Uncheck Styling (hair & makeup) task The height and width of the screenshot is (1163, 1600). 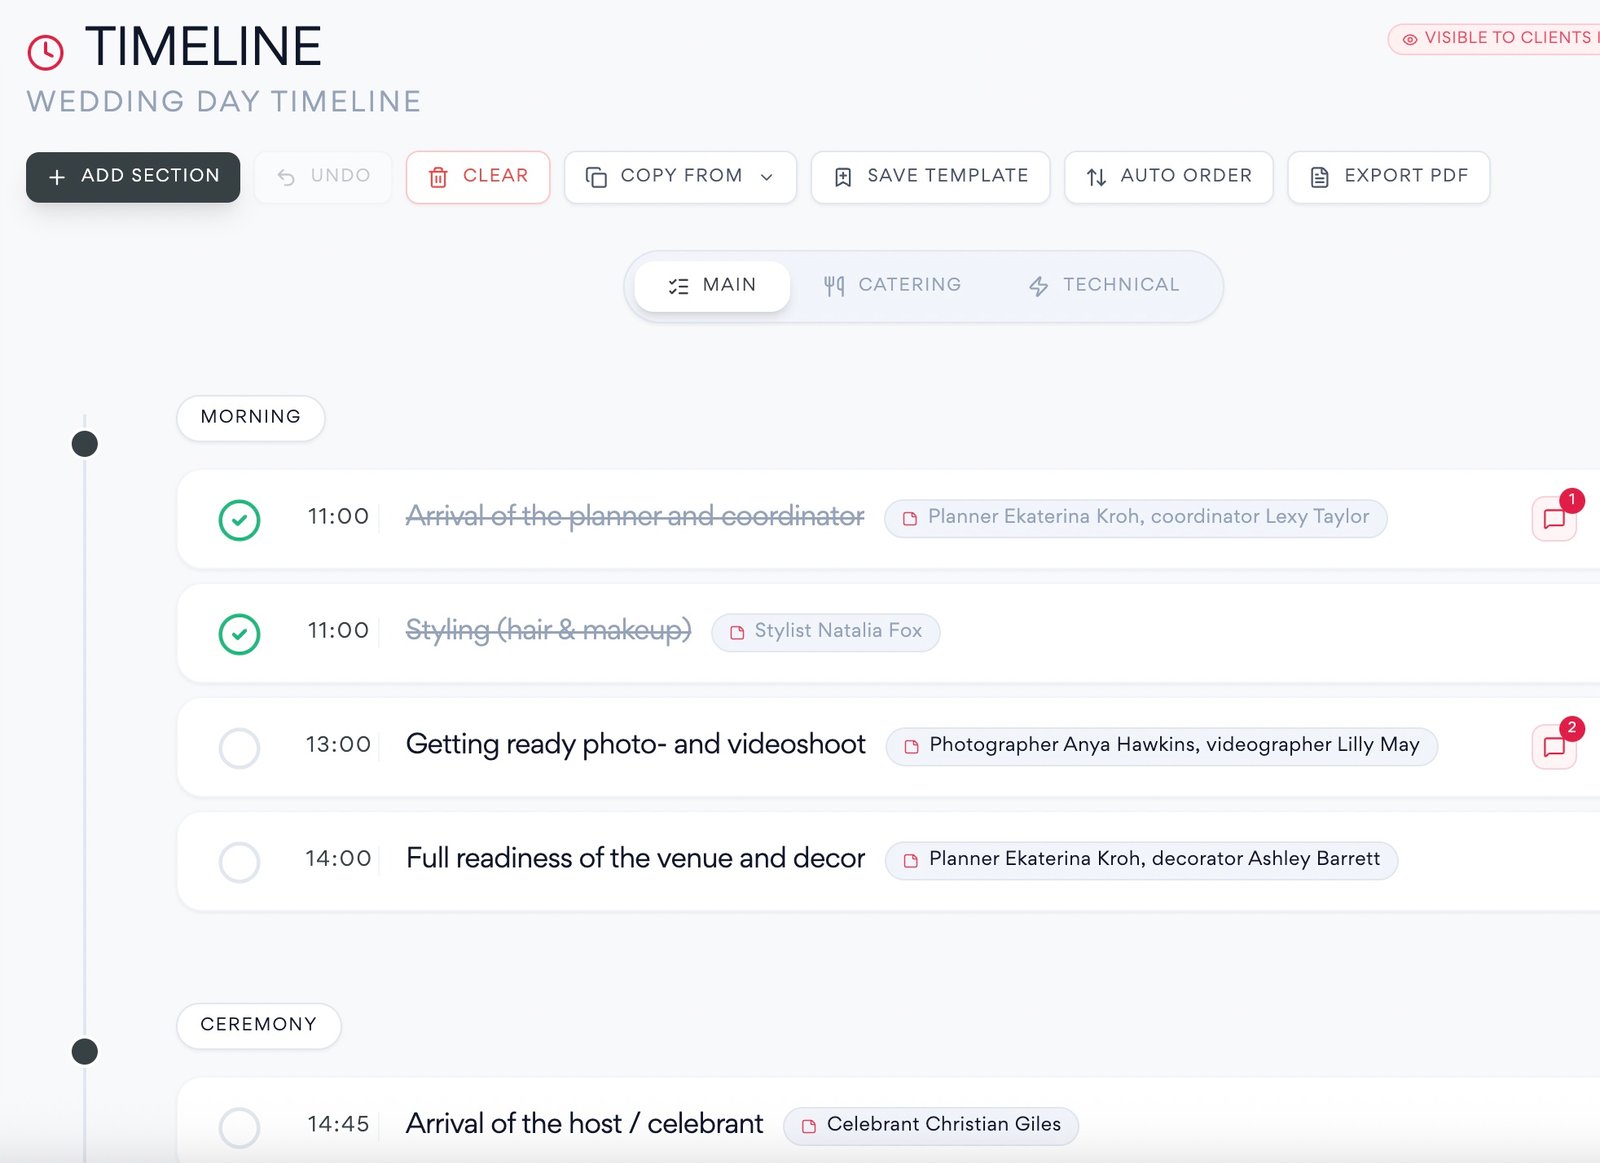(240, 634)
